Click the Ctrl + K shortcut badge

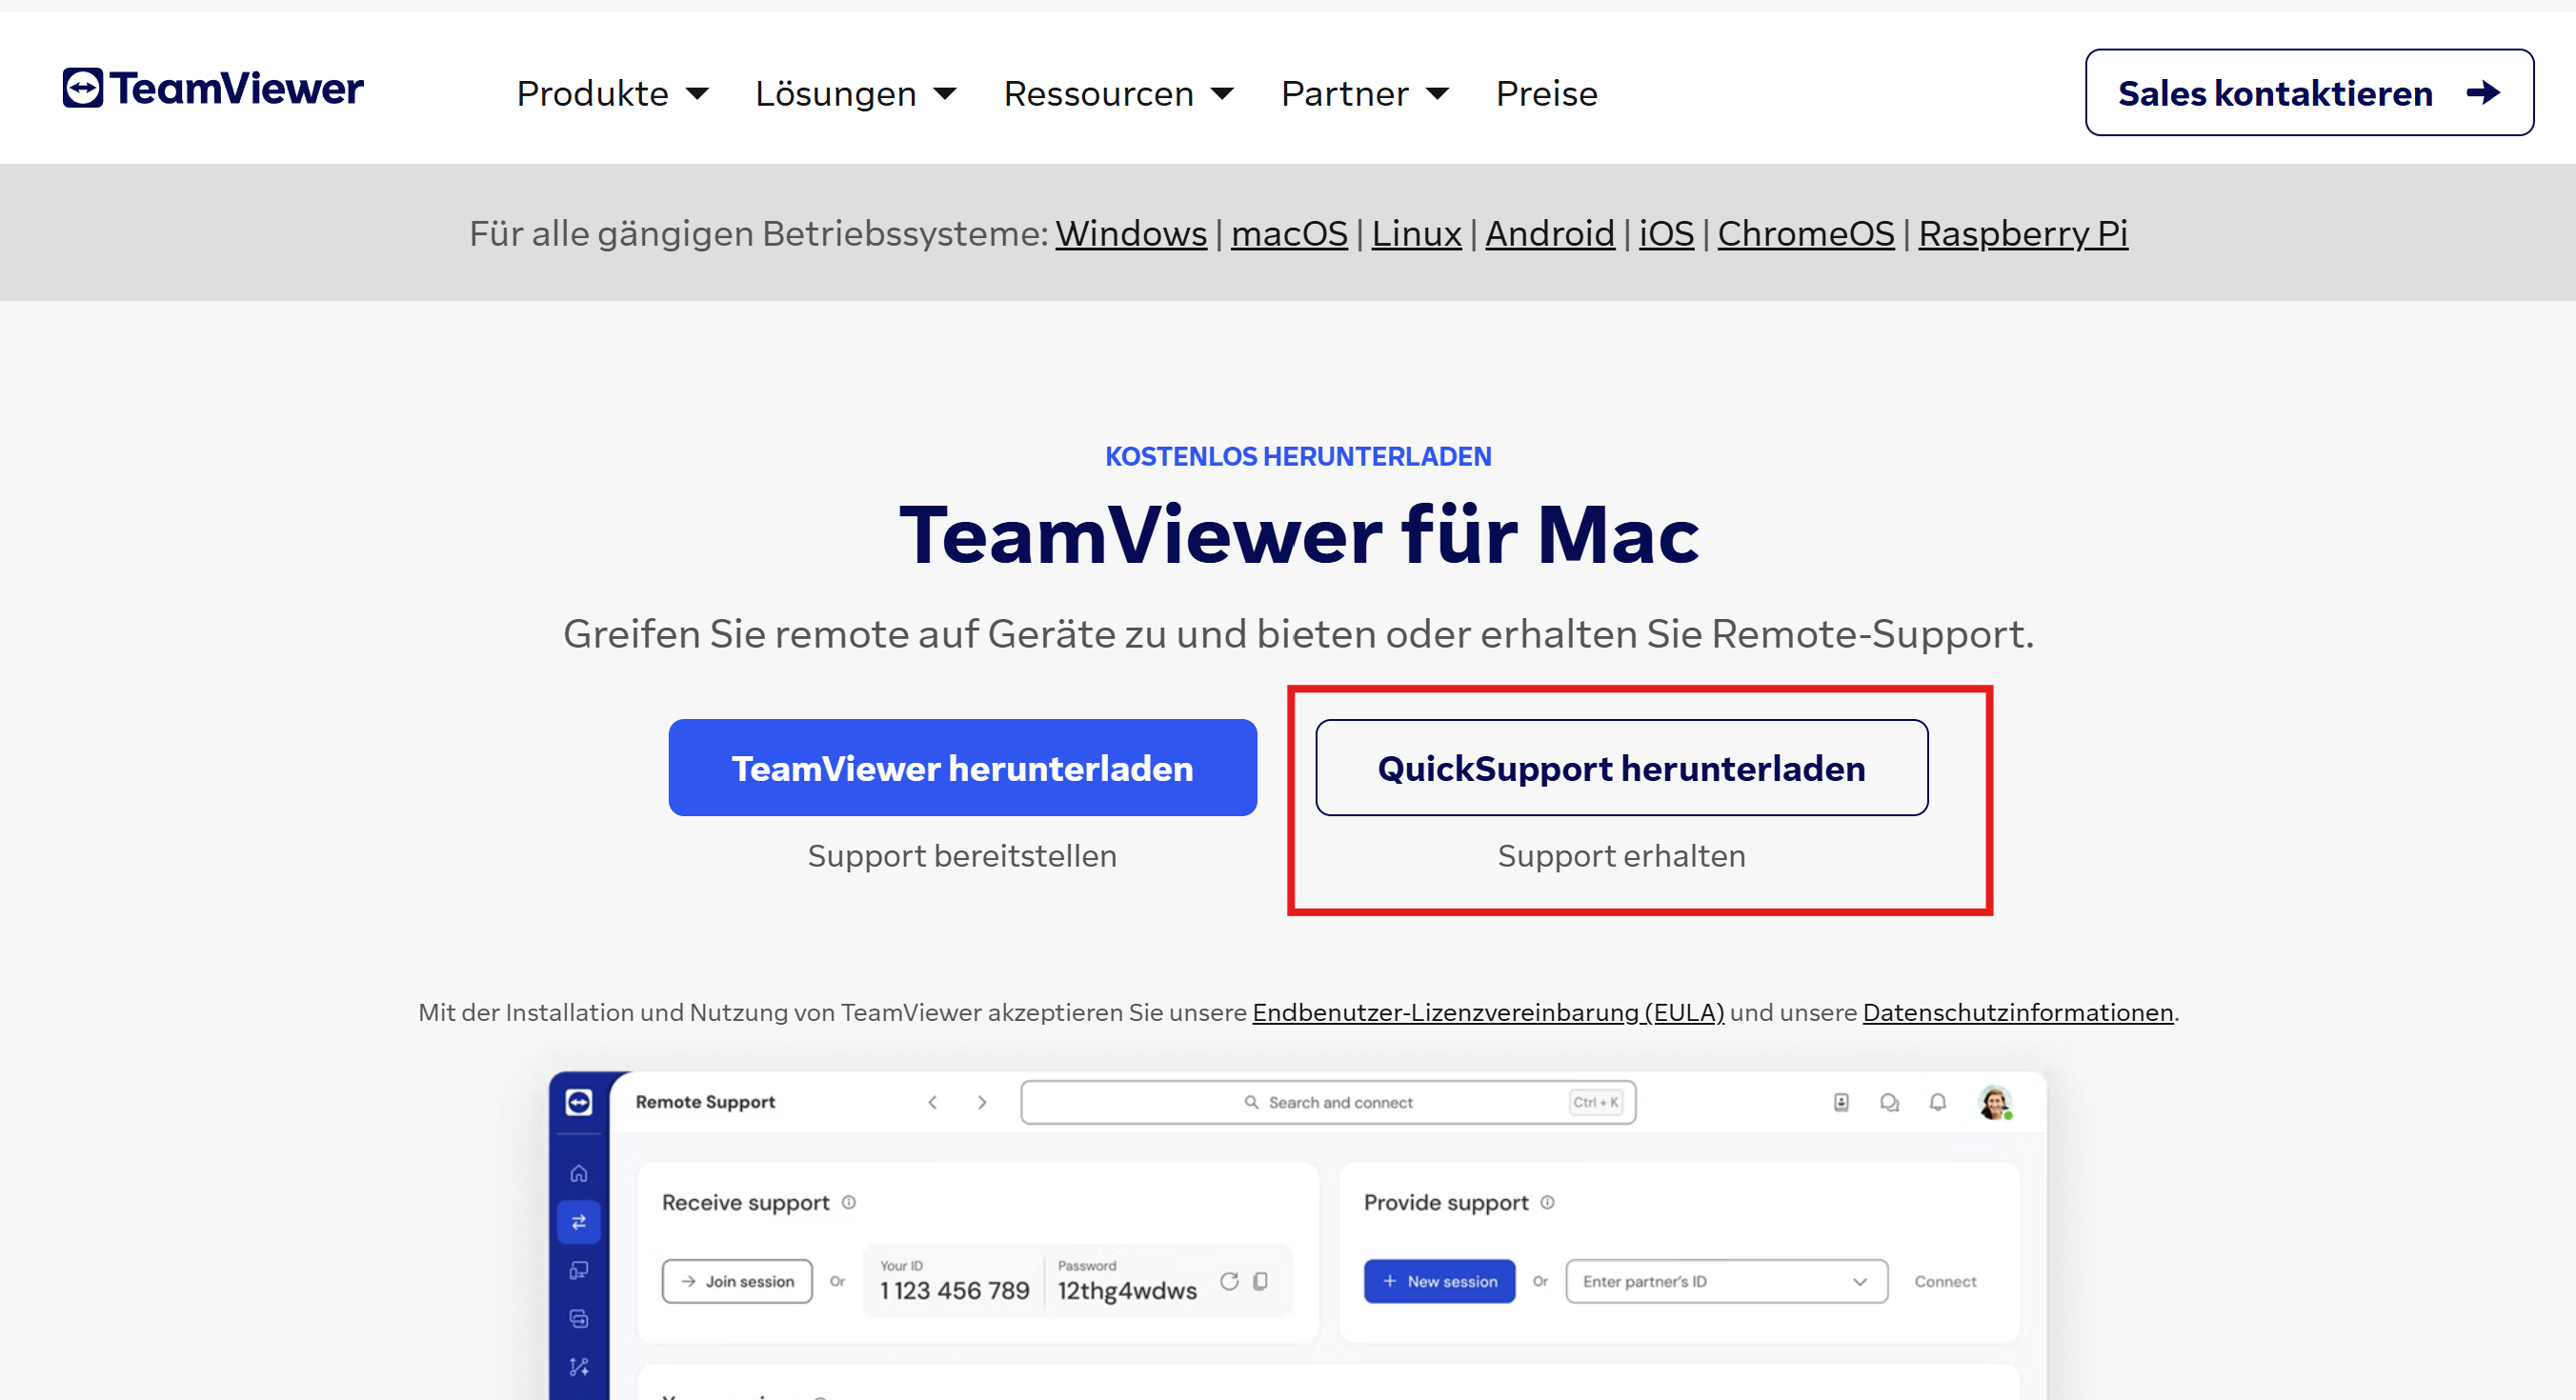[1596, 1102]
